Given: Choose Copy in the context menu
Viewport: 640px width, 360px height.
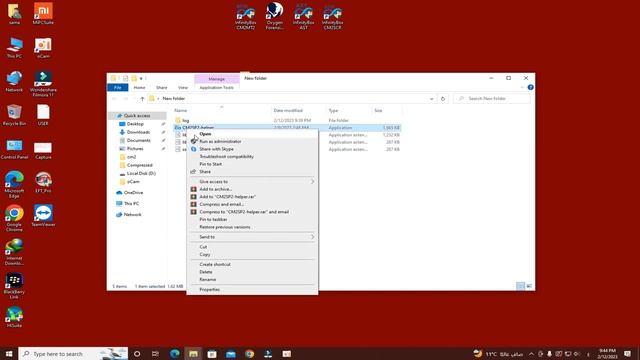Looking at the screenshot, I should point(204,255).
